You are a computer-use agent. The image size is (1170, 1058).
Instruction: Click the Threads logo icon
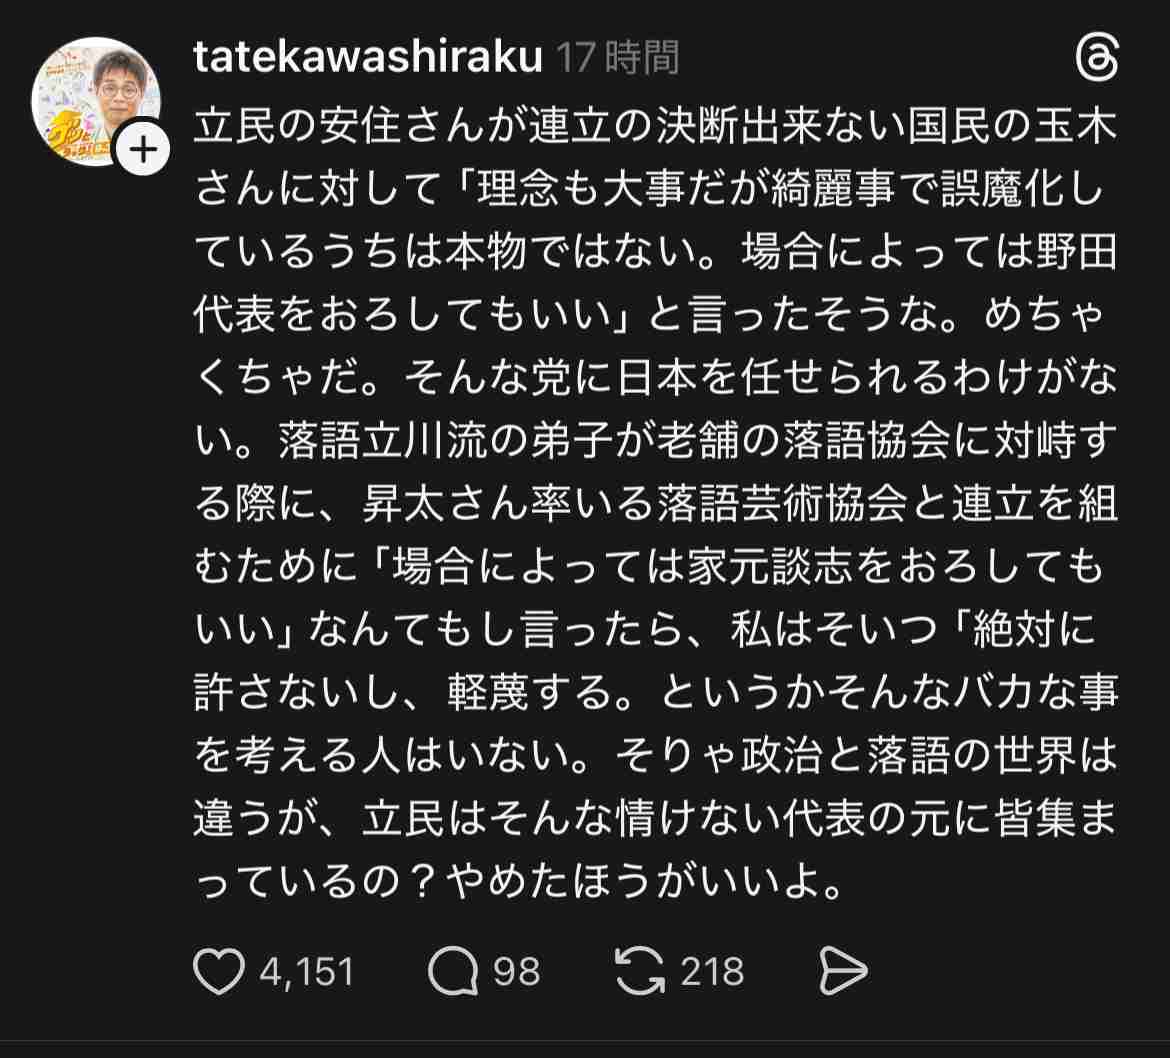coord(1100,60)
